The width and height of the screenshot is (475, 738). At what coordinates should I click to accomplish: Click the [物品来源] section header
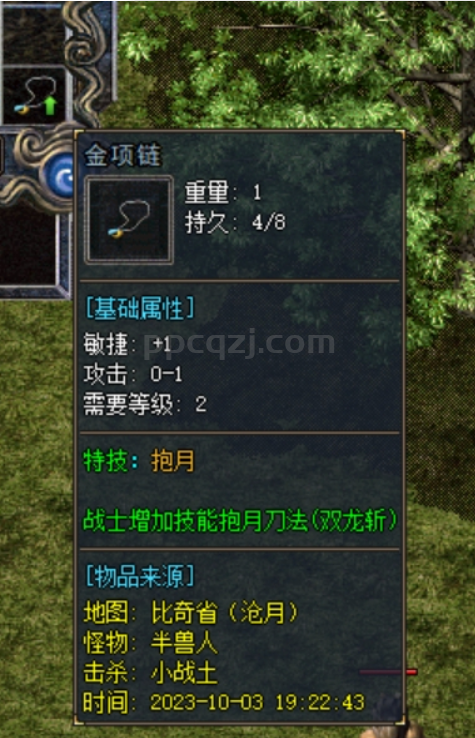click(139, 576)
